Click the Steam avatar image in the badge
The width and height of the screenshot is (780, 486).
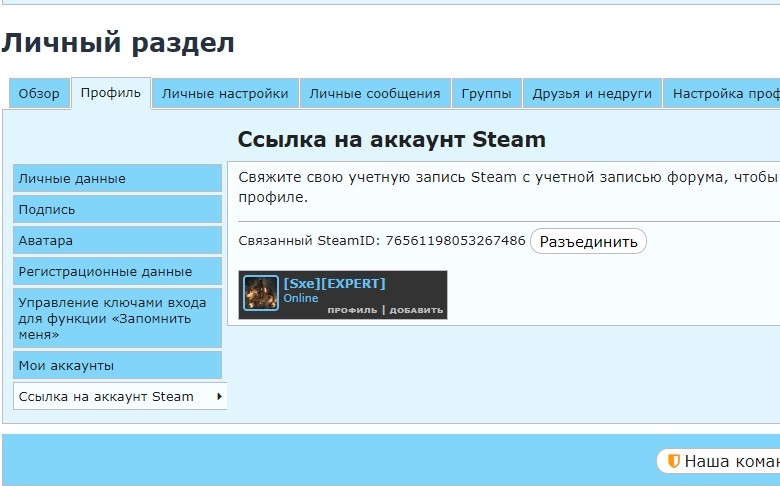tap(262, 294)
